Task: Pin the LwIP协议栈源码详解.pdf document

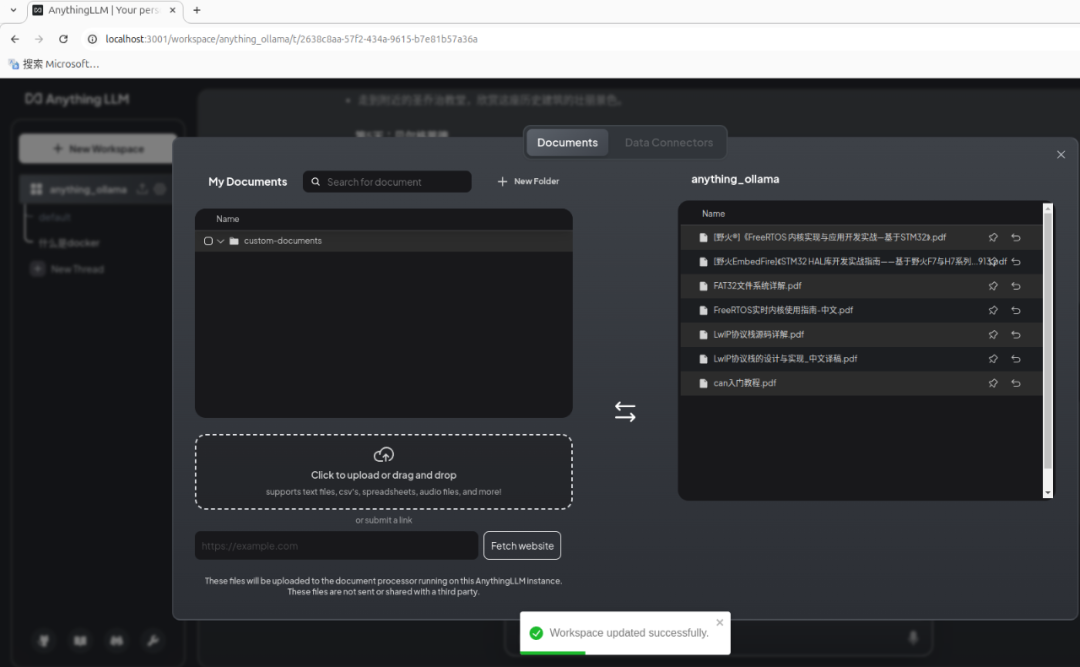Action: [993, 335]
